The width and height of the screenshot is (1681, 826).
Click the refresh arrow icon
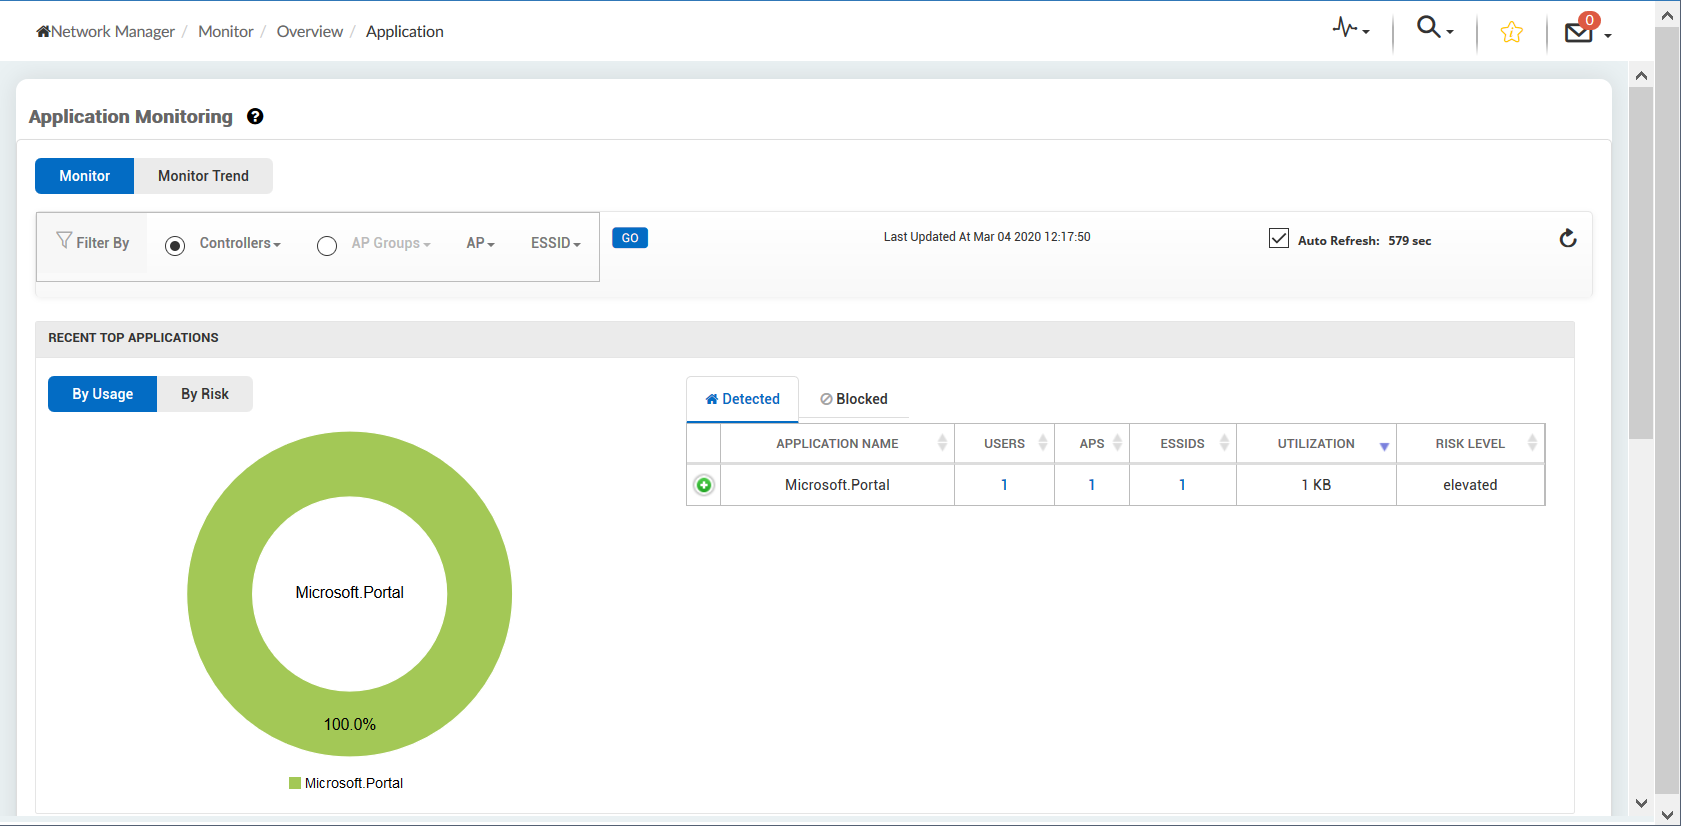coord(1568,238)
